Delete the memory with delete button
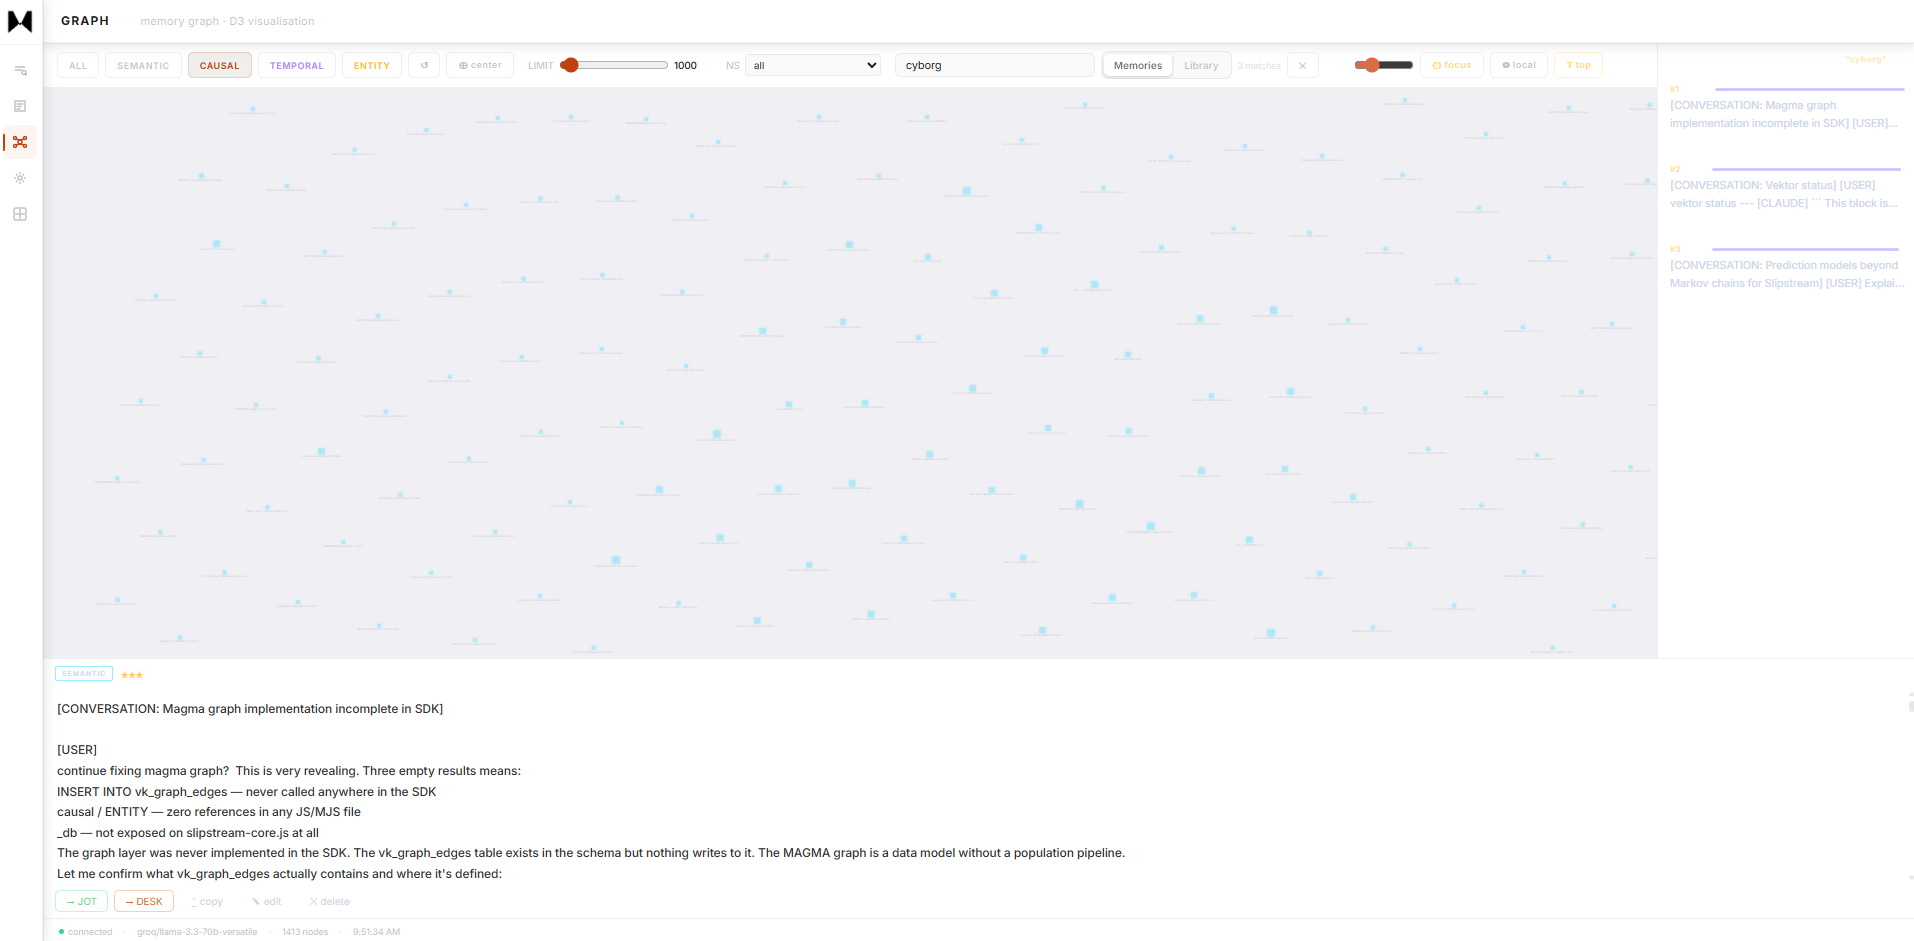This screenshot has width=1914, height=941. point(330,901)
